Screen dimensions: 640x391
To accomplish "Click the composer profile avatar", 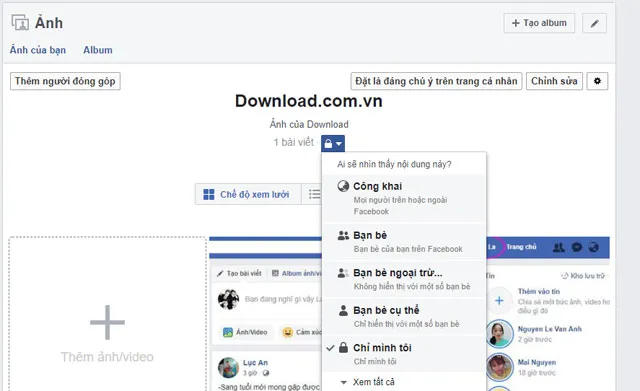I will (228, 299).
